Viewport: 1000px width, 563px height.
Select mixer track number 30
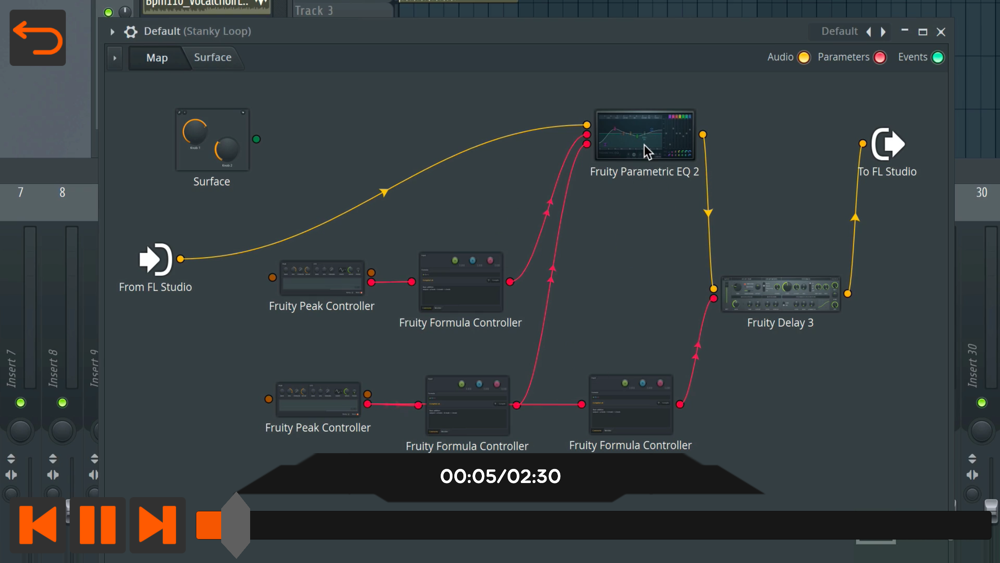point(982,193)
